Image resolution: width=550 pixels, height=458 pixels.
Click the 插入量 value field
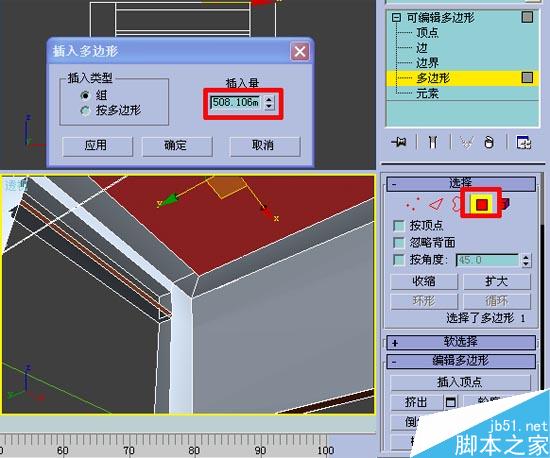pos(236,103)
